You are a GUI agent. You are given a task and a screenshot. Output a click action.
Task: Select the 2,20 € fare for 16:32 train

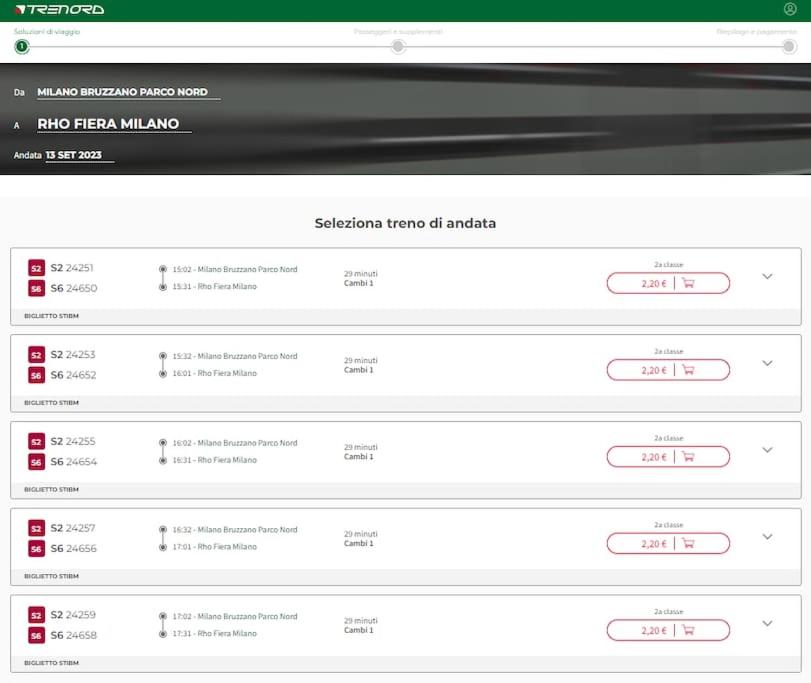(654, 544)
